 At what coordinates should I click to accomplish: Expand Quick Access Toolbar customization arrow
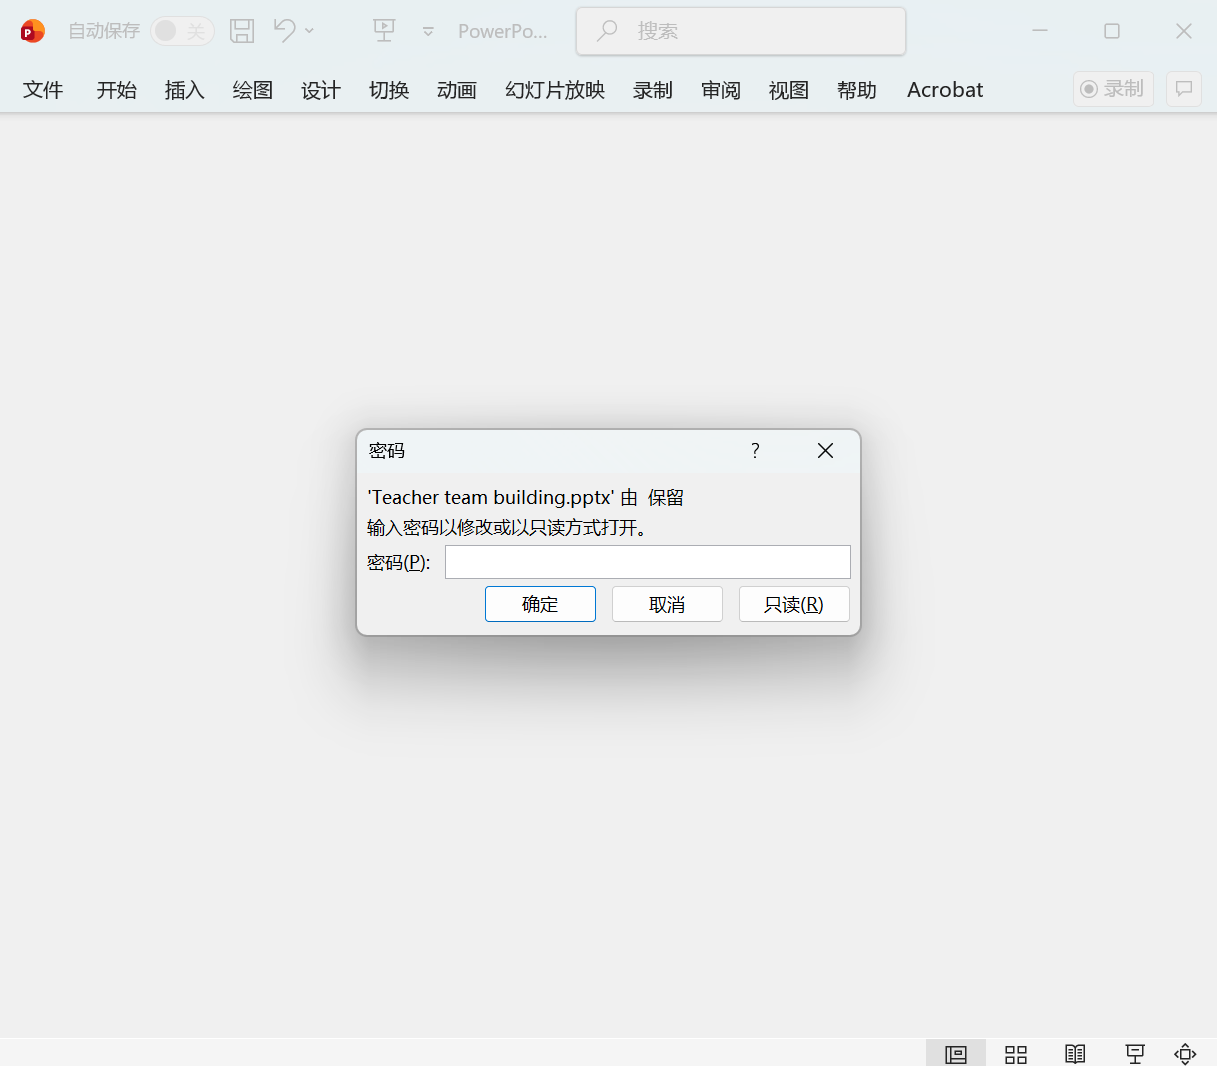[x=428, y=31]
